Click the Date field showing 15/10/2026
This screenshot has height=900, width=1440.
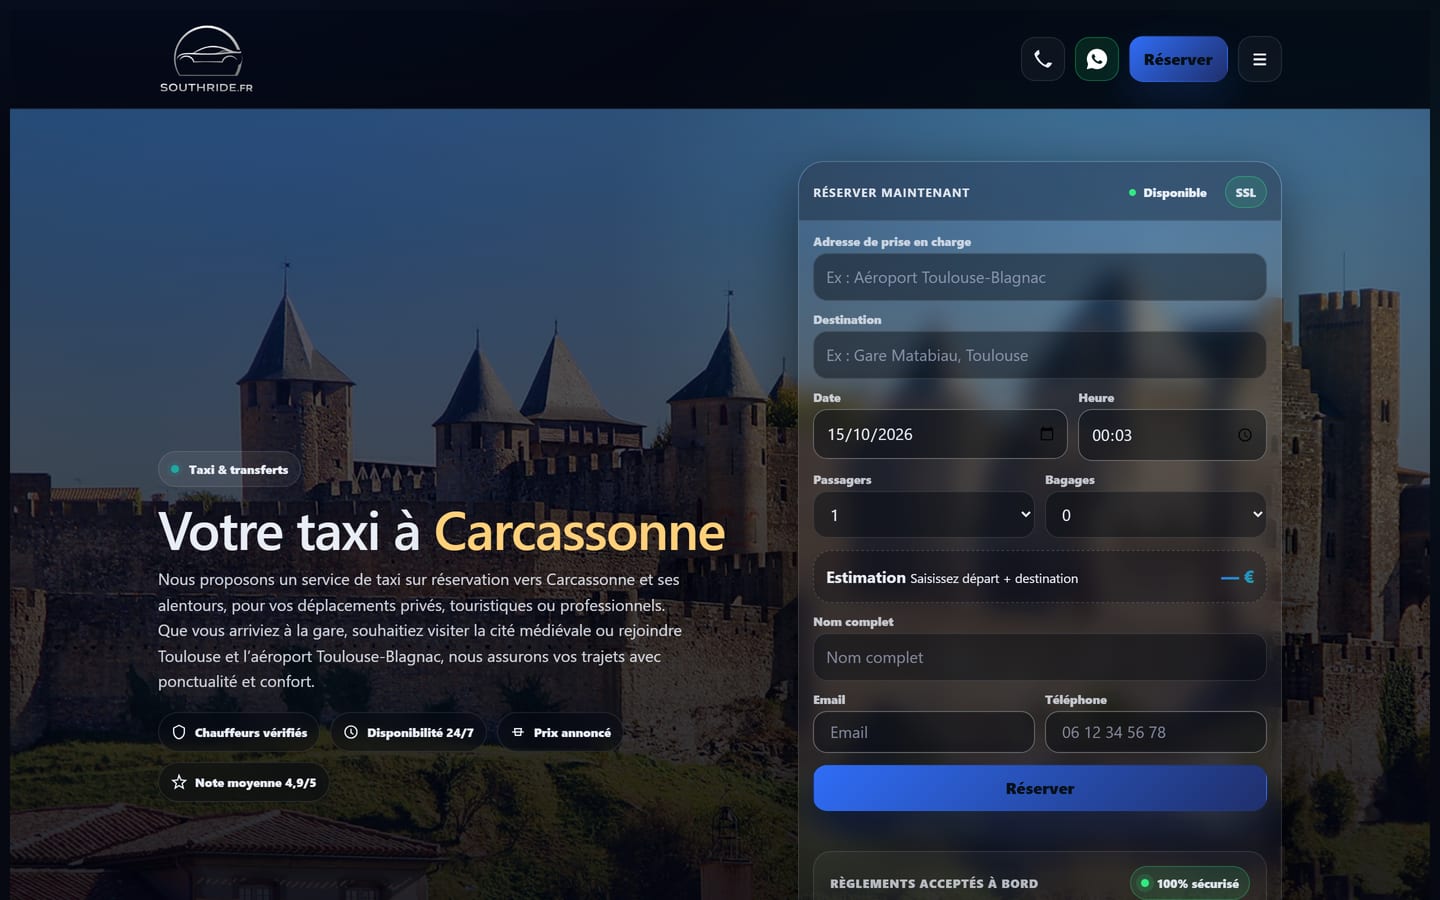click(940, 434)
